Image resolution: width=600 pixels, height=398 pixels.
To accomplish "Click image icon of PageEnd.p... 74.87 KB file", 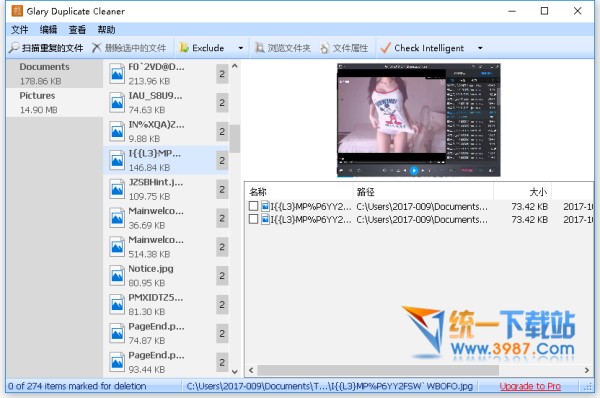I will 117,334.
